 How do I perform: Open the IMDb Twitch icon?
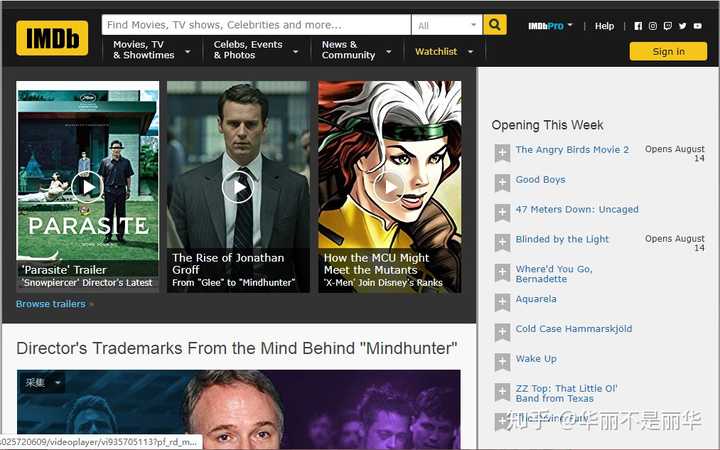pos(668,26)
